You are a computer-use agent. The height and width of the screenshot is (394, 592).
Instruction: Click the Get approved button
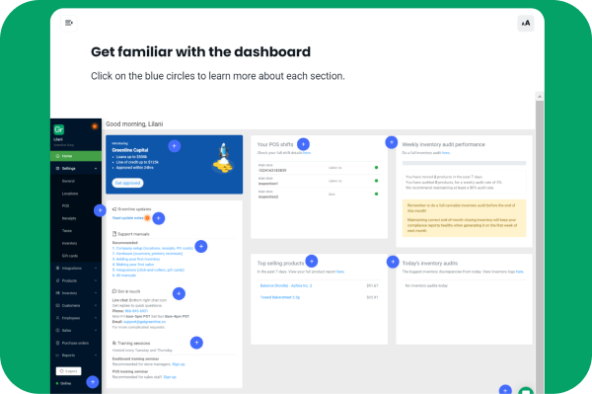(x=128, y=183)
